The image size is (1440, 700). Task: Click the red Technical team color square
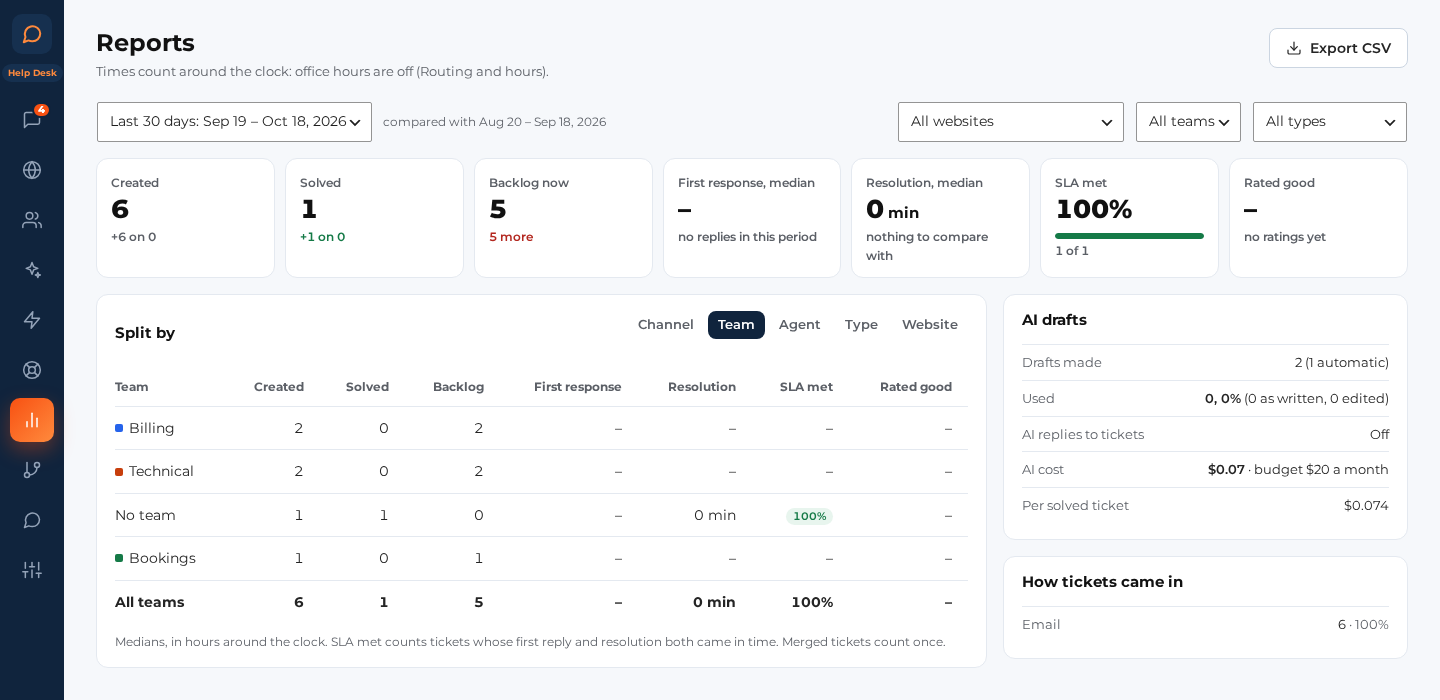pos(119,471)
